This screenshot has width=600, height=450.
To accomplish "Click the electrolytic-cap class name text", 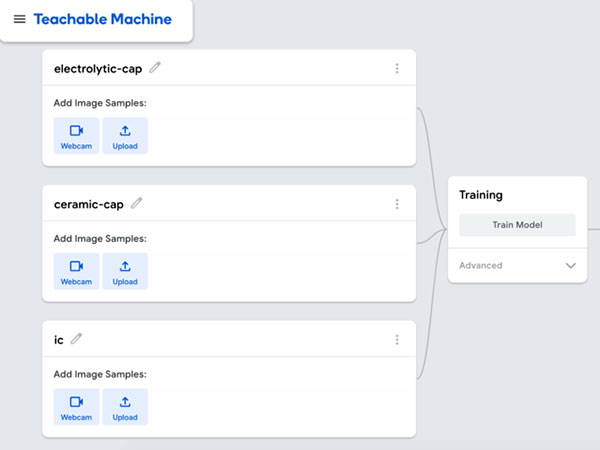I will (x=98, y=69).
